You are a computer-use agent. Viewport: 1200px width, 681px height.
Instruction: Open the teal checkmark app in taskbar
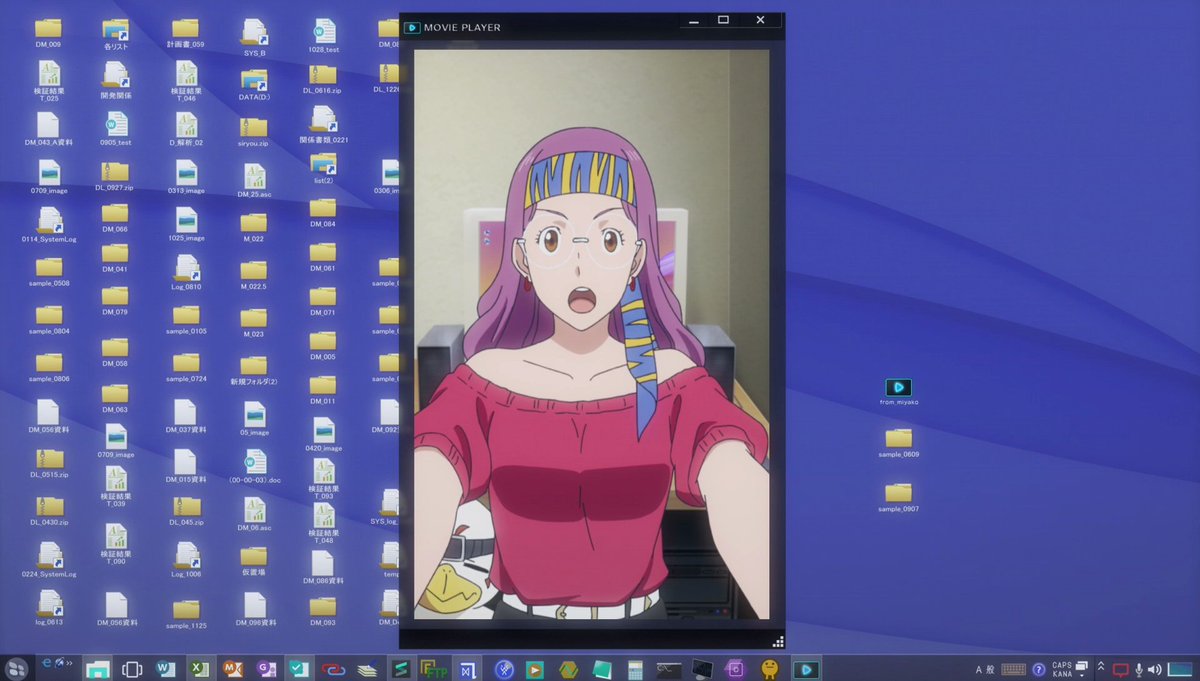click(298, 669)
